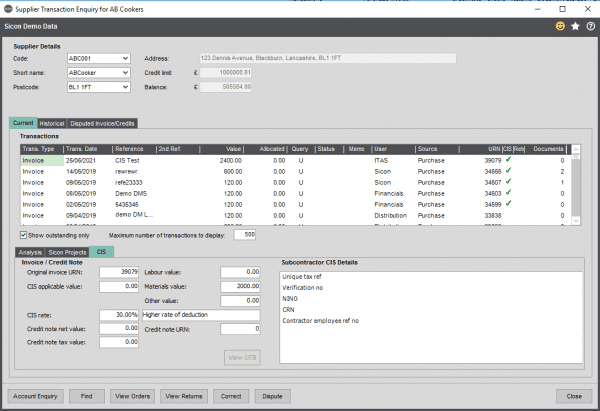
Task: Click CIS green tick for URN 34666
Action: 508,171
